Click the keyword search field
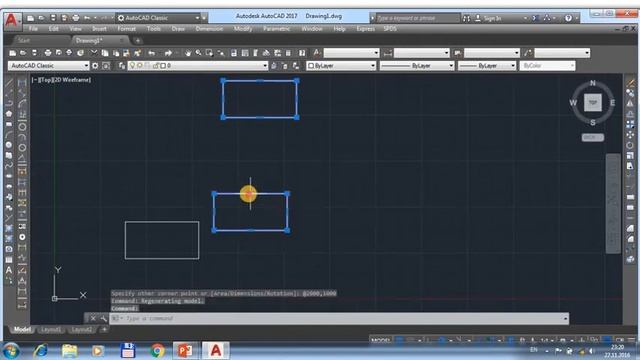The image size is (640, 360). (x=417, y=18)
